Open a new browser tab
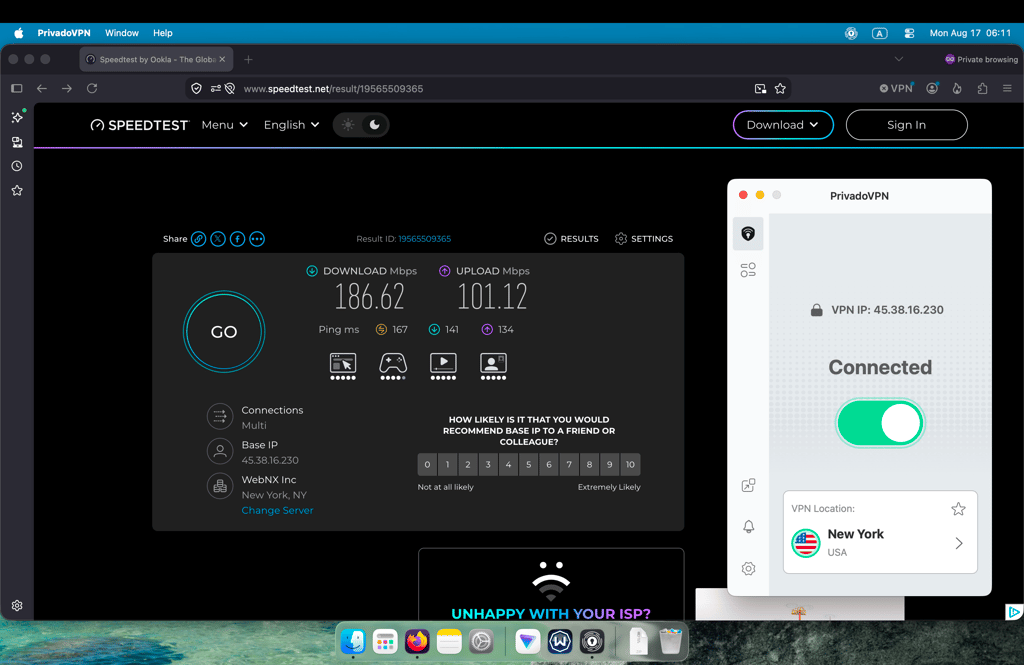The width and height of the screenshot is (1024, 665). (248, 59)
